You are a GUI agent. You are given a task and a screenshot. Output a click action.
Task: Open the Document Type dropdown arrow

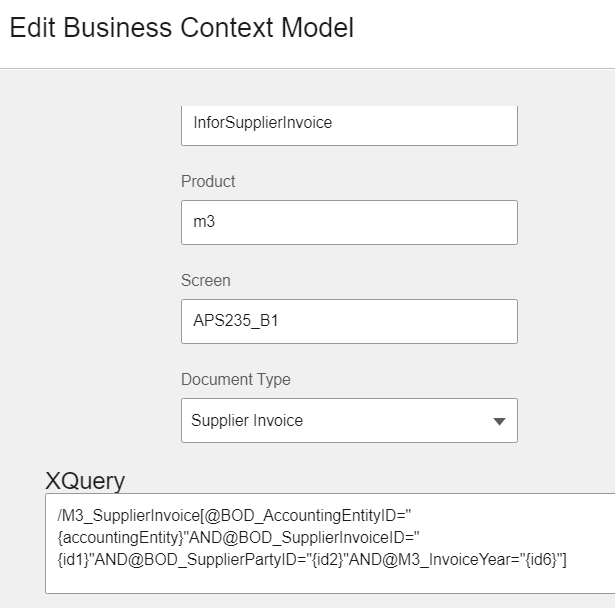pyautogui.click(x=499, y=421)
